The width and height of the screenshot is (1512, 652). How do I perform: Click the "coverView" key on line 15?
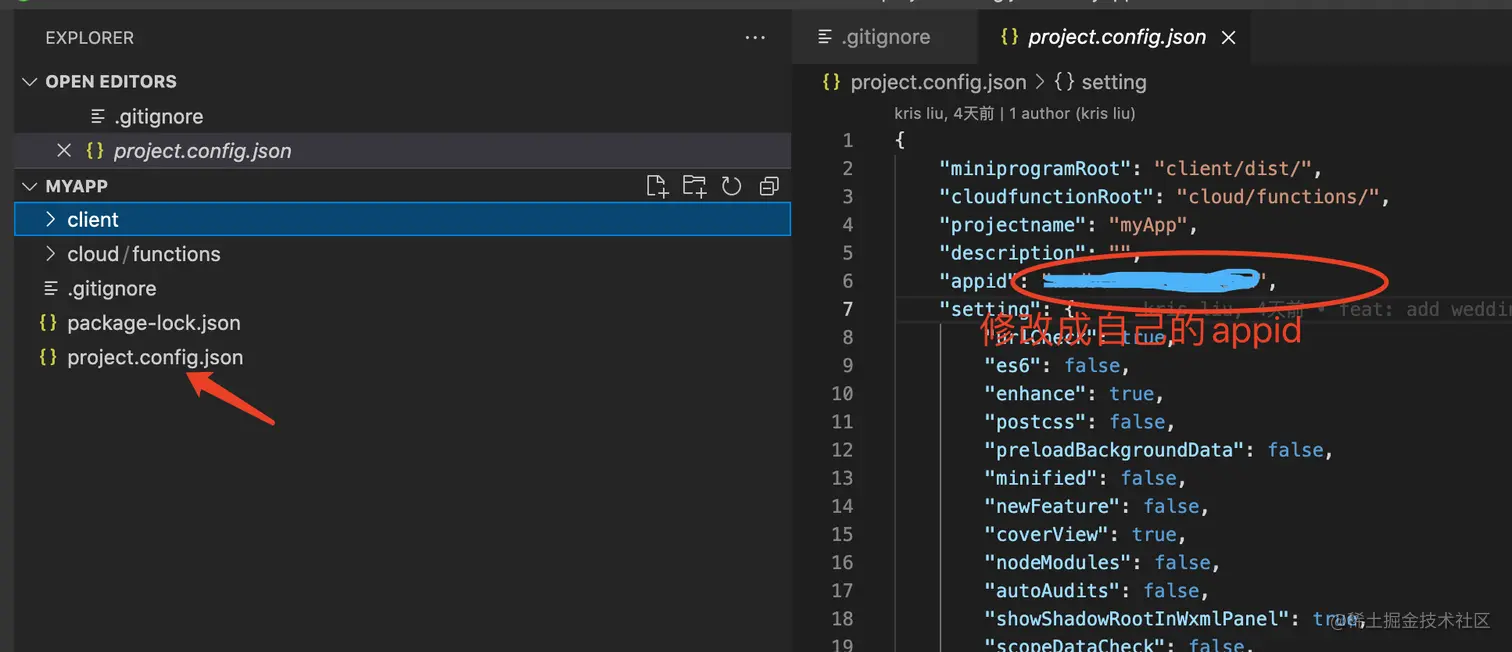pos(1047,534)
